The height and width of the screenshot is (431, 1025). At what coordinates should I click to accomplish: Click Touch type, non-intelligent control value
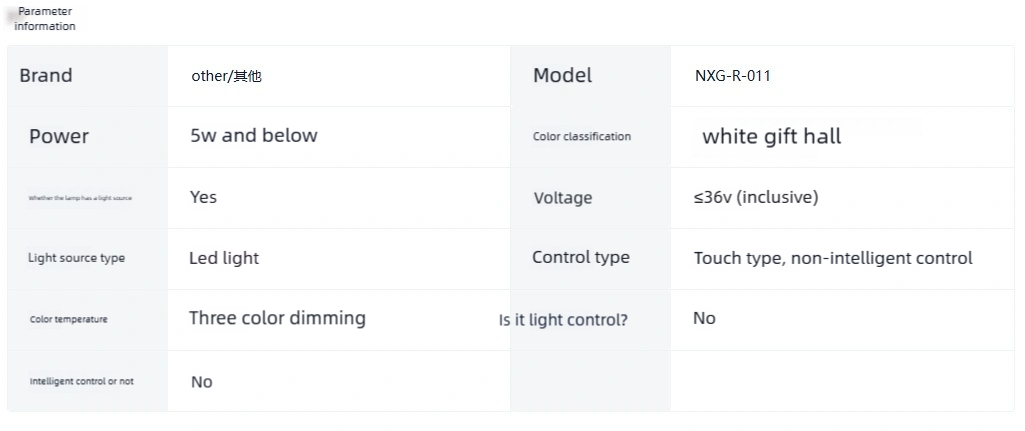pos(833,258)
